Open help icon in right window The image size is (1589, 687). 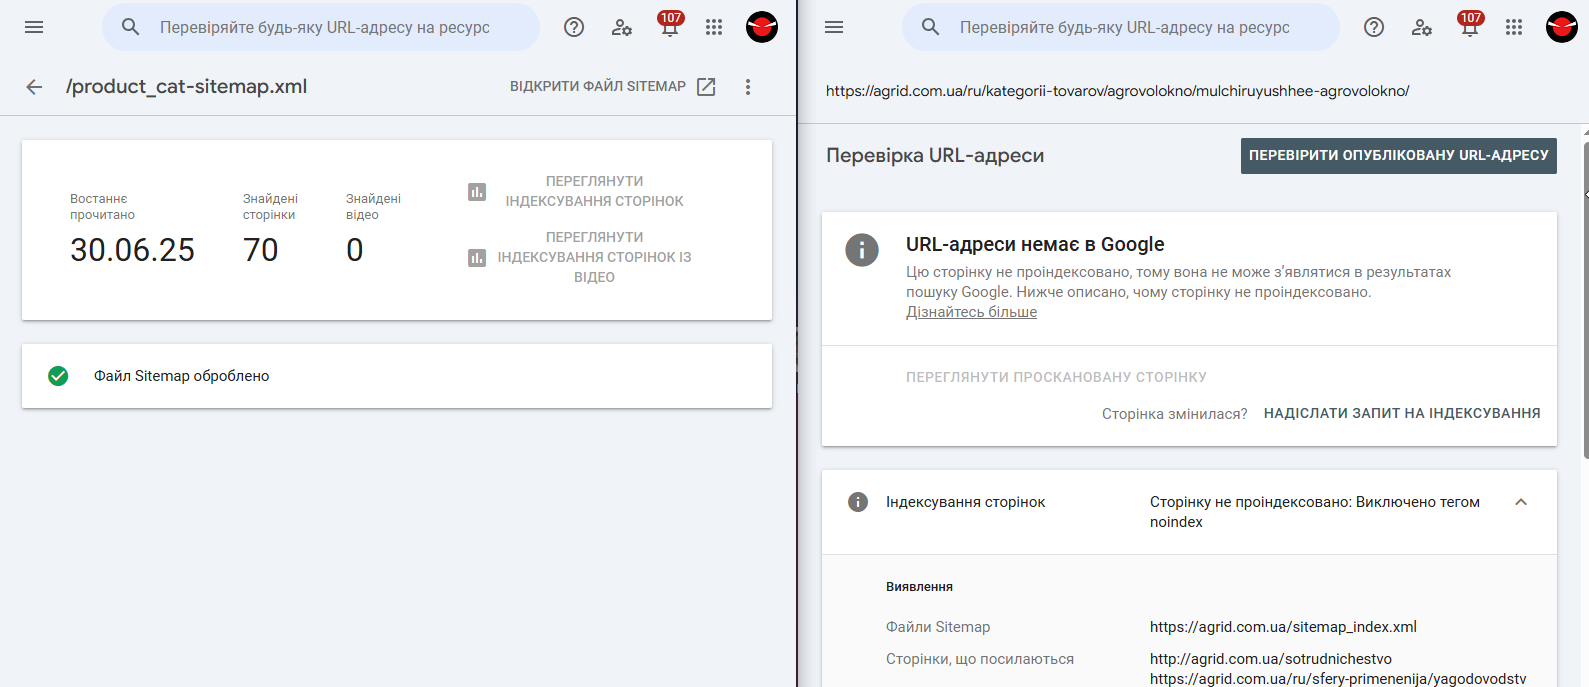1374,27
